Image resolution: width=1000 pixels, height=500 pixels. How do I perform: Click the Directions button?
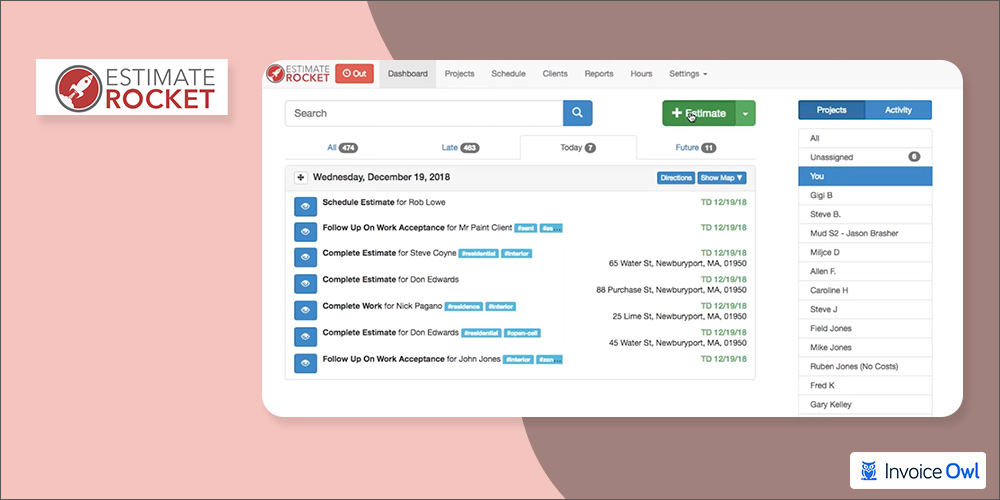[676, 178]
